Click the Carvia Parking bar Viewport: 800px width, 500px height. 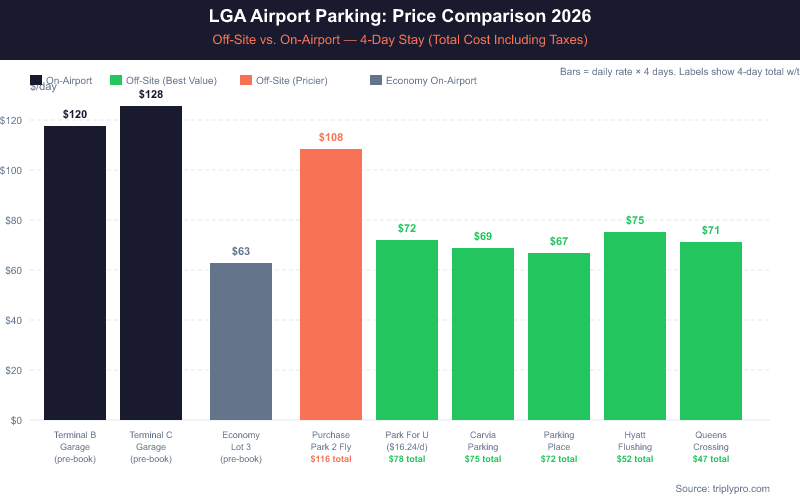pyautogui.click(x=483, y=333)
